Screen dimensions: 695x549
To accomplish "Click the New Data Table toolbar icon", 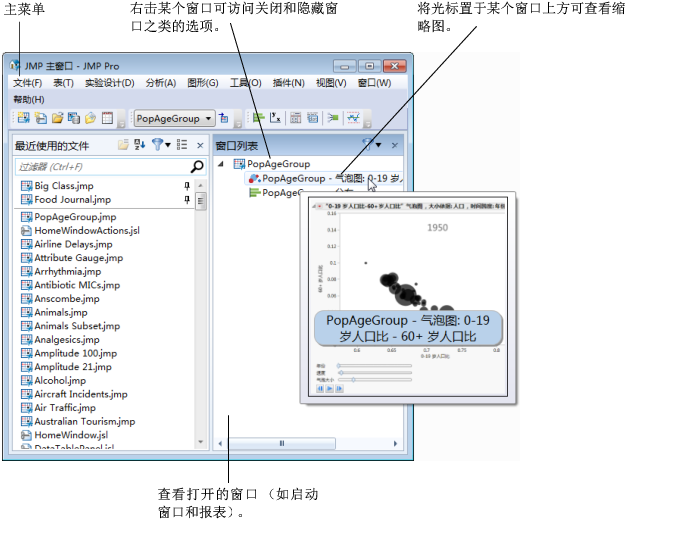I will (23, 118).
